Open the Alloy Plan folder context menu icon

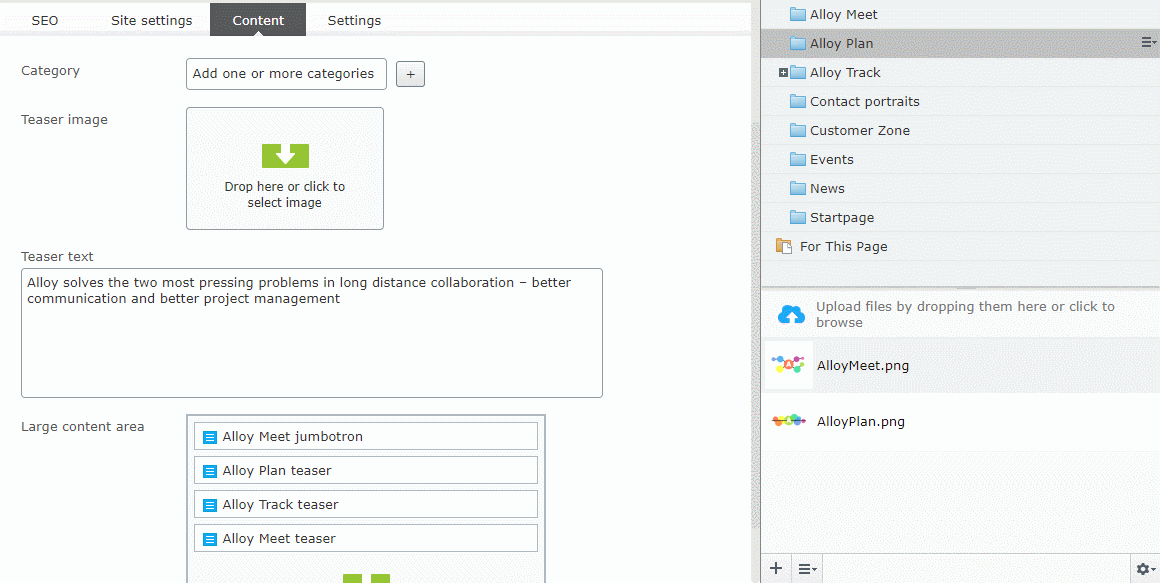[x=1147, y=43]
